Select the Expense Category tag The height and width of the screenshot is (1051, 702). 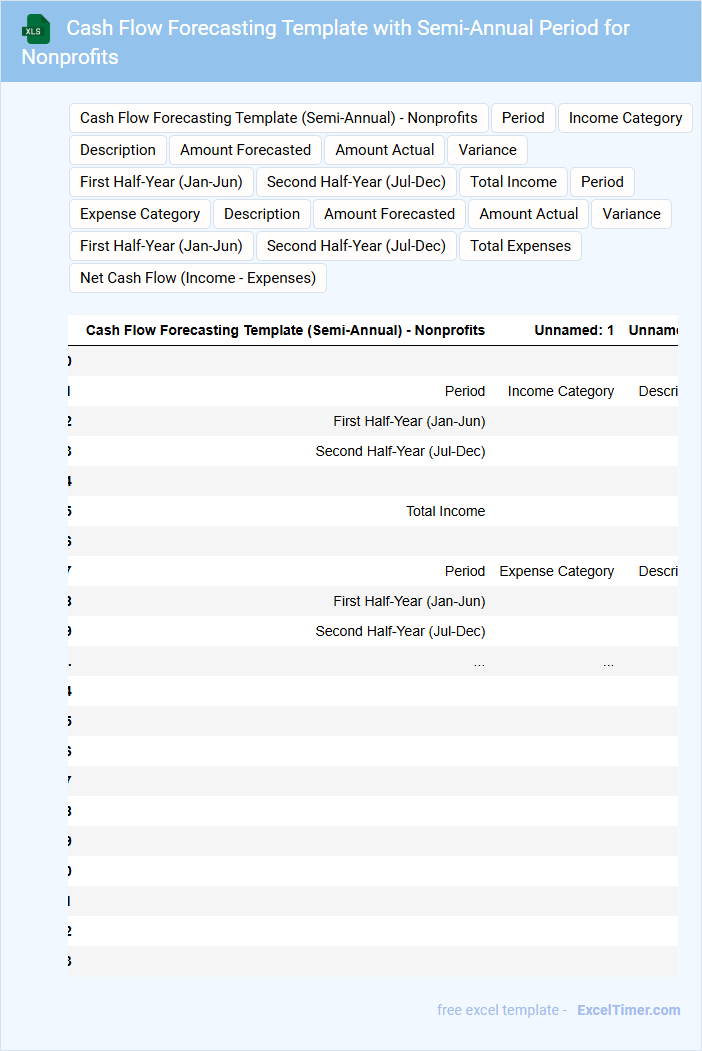pos(139,214)
